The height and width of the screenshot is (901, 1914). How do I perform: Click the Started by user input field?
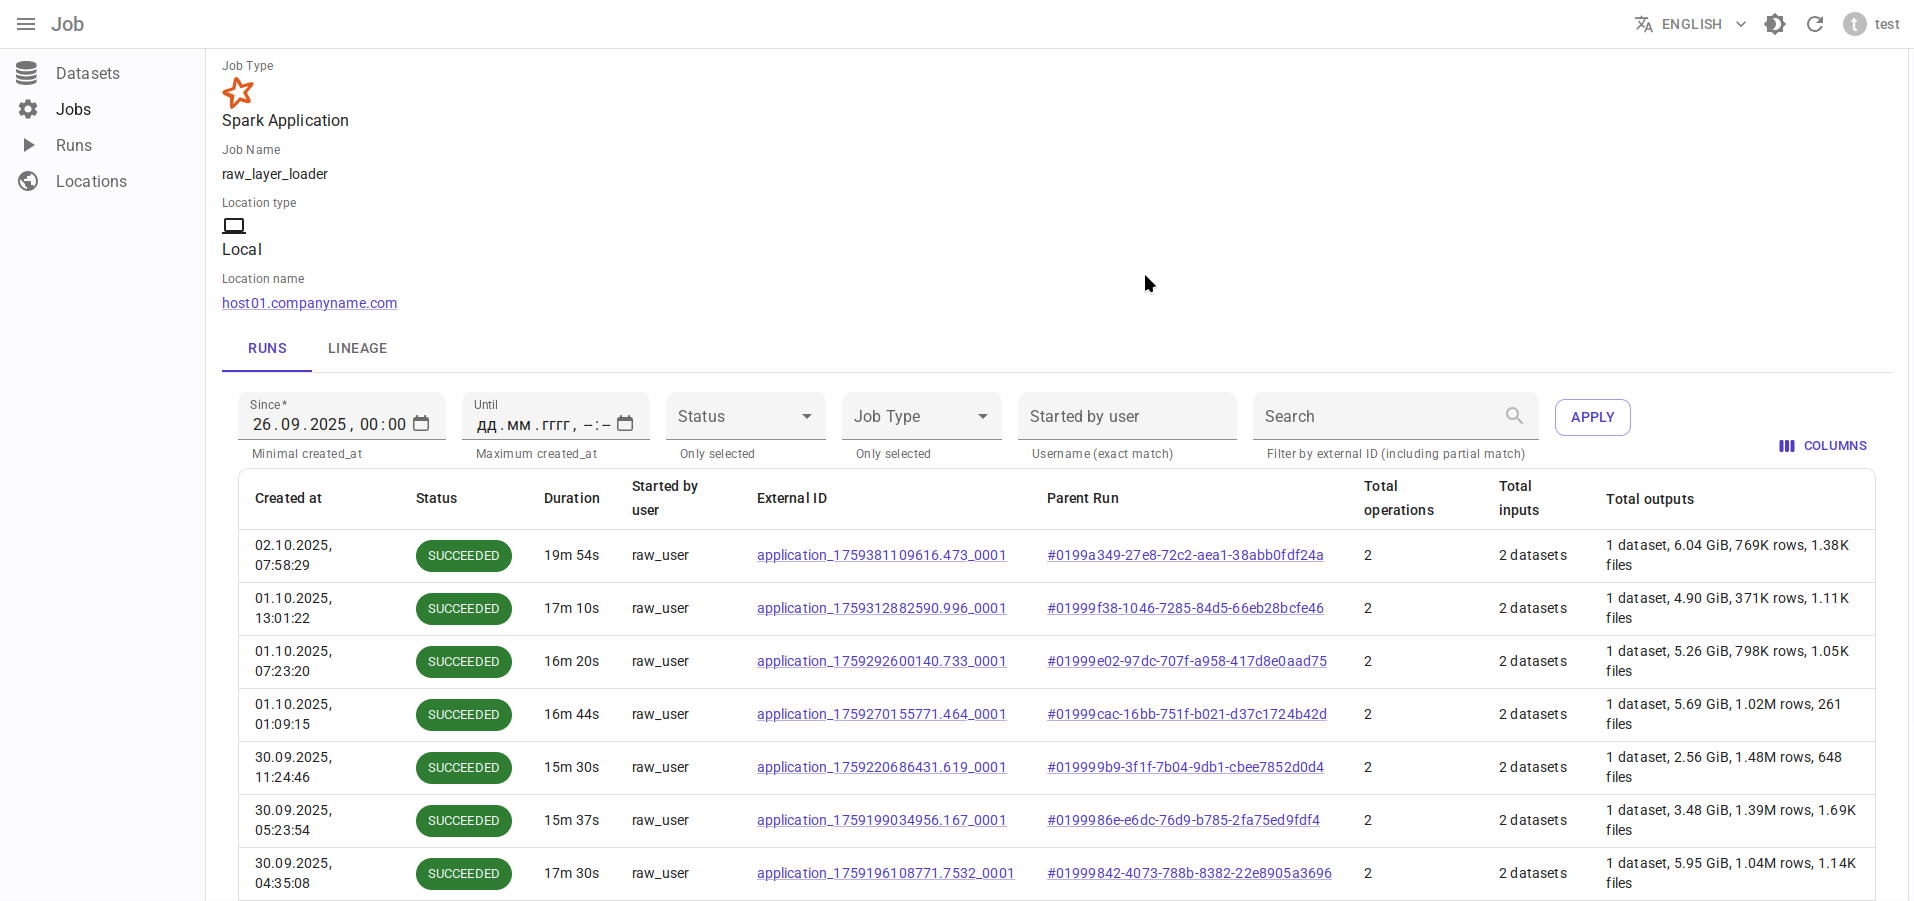click(x=1127, y=416)
